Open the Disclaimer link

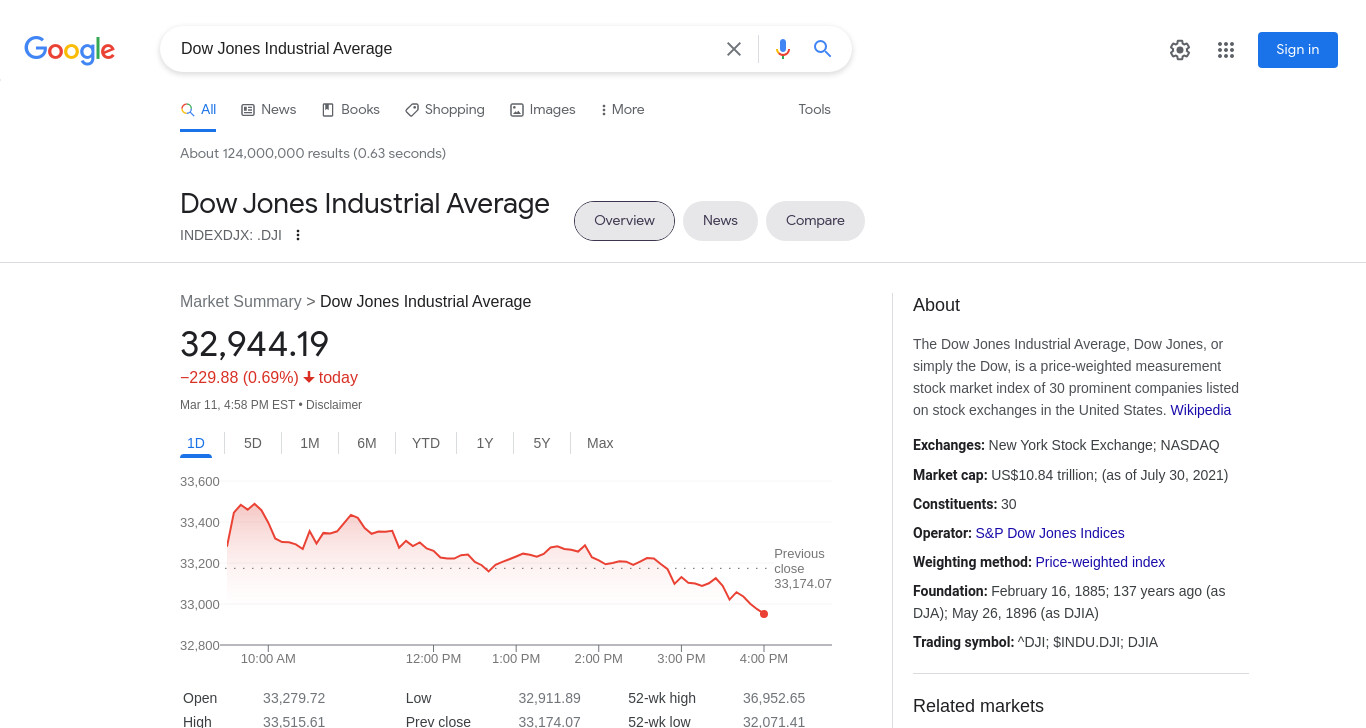pos(334,405)
